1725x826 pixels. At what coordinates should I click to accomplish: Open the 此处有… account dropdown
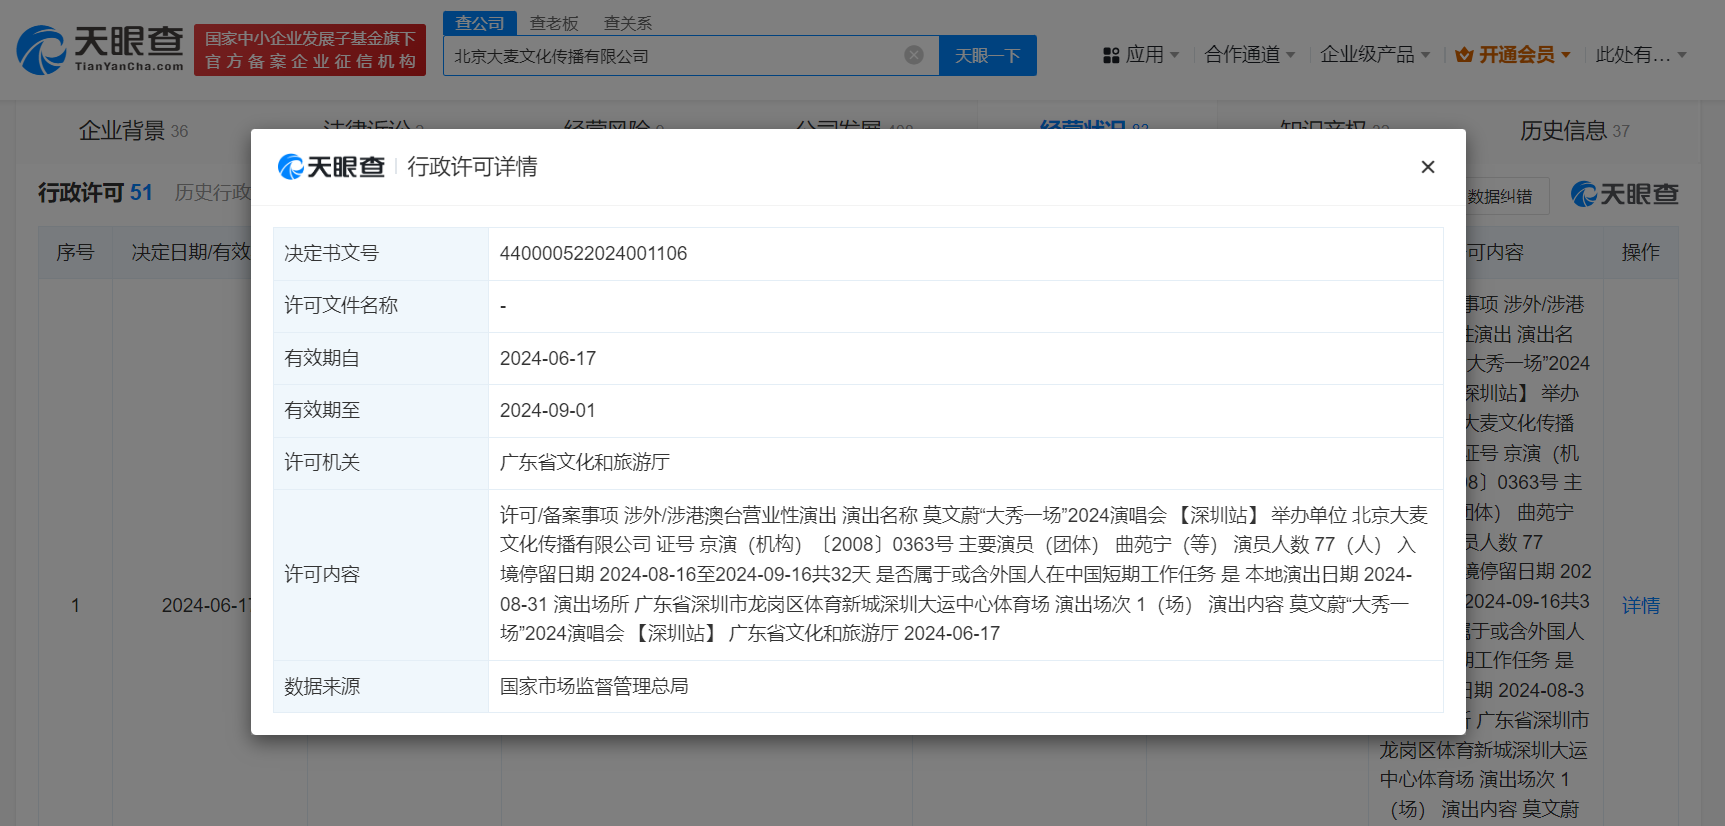(1641, 55)
